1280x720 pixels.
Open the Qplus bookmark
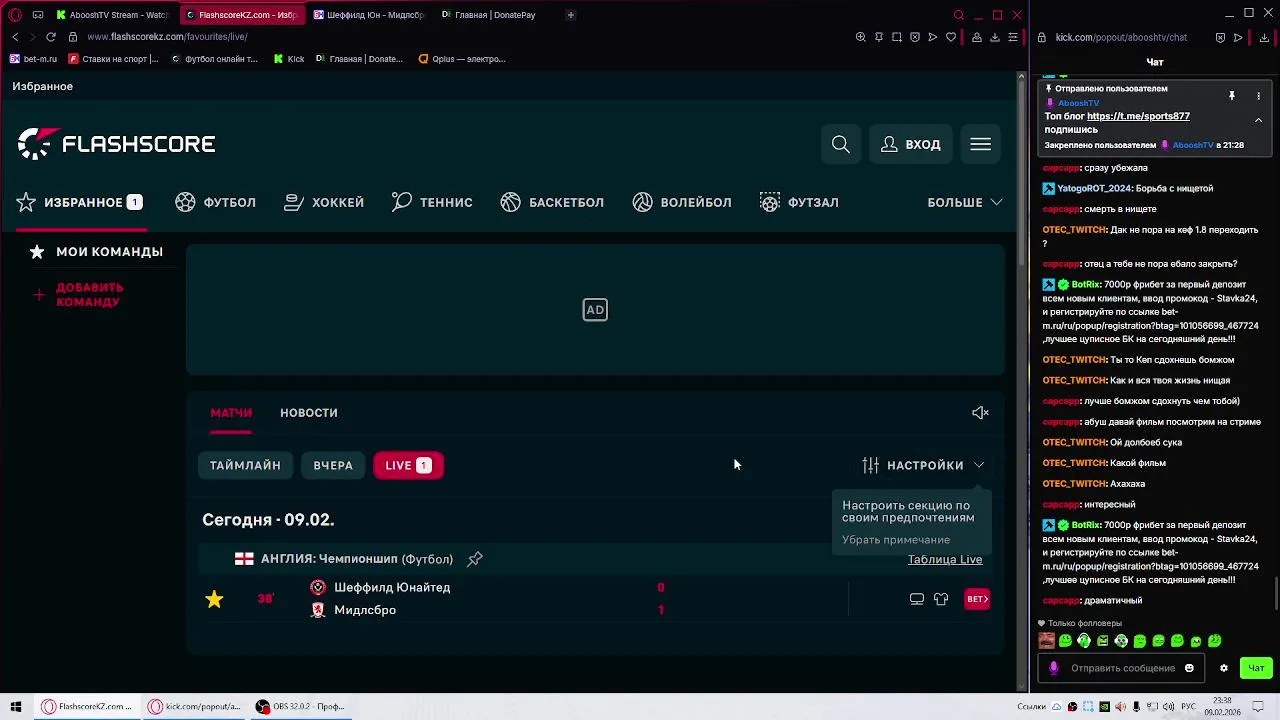[x=462, y=59]
